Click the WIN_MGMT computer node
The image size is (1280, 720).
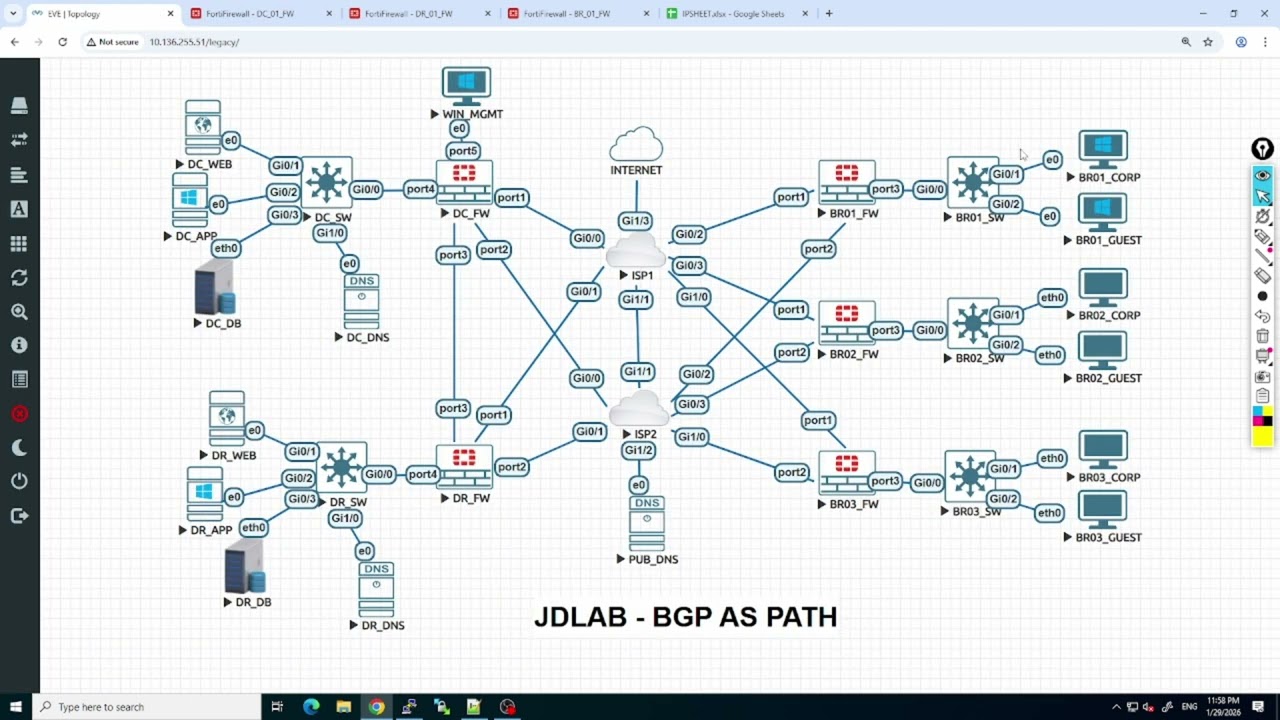click(x=466, y=86)
